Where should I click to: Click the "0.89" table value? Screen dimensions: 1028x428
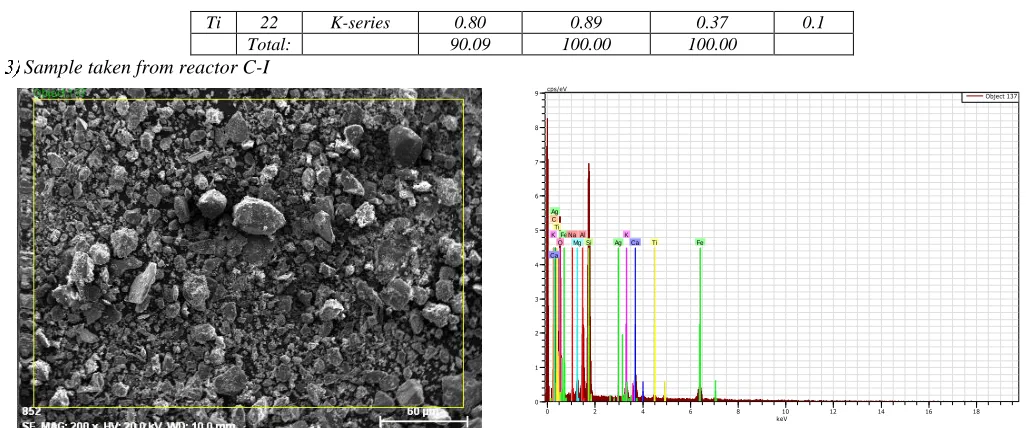(x=586, y=22)
